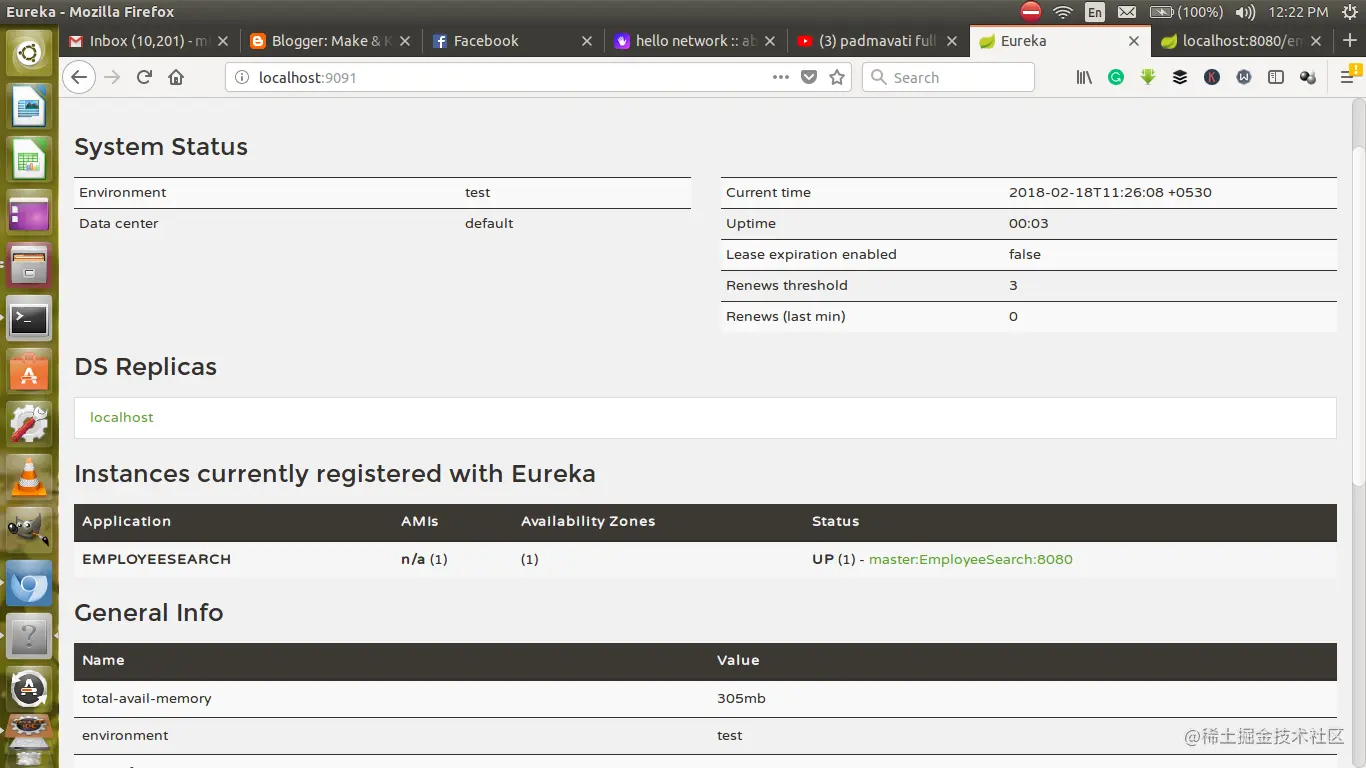Open the Wi-Fi network indicator

(1063, 12)
